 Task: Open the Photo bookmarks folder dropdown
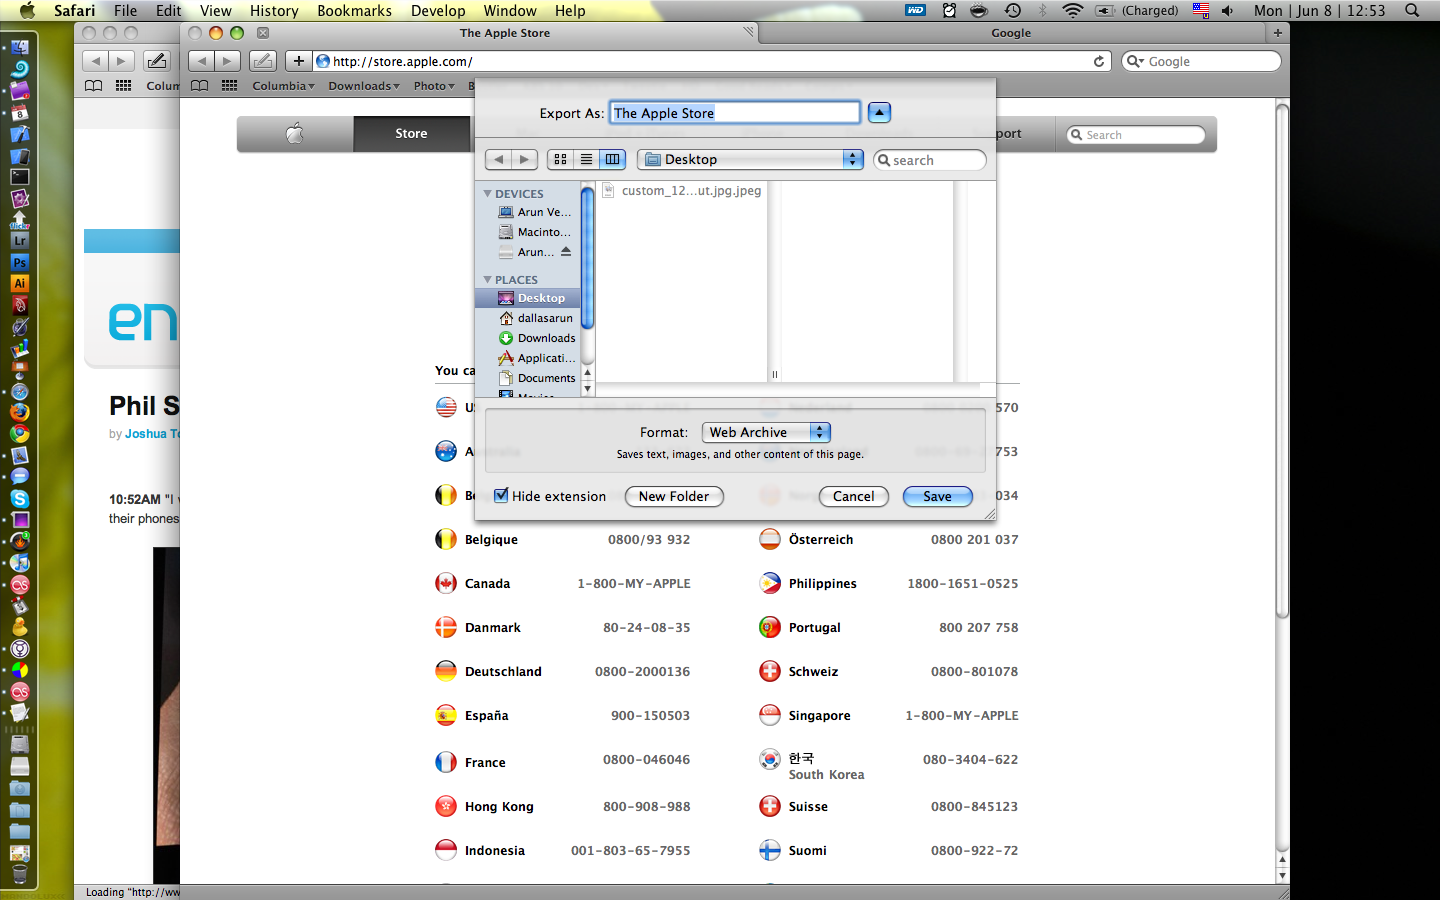point(434,86)
